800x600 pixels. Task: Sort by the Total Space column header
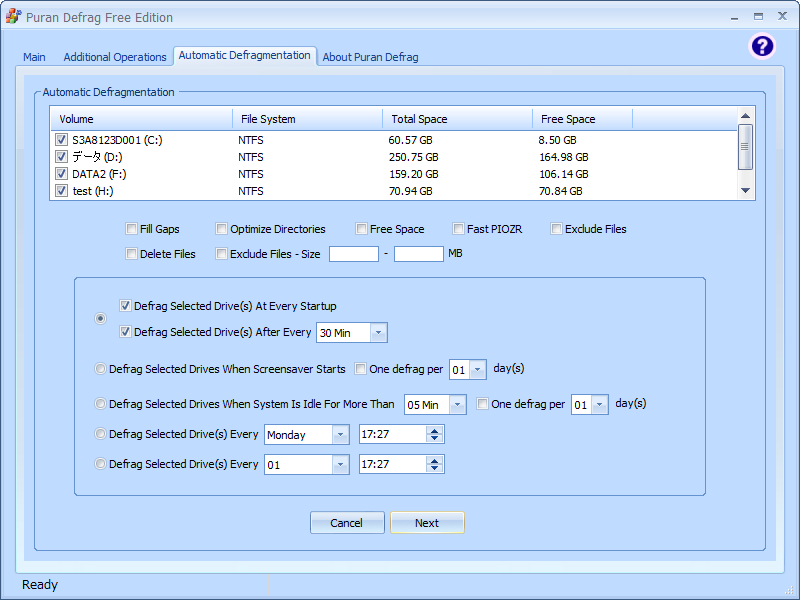coord(458,119)
